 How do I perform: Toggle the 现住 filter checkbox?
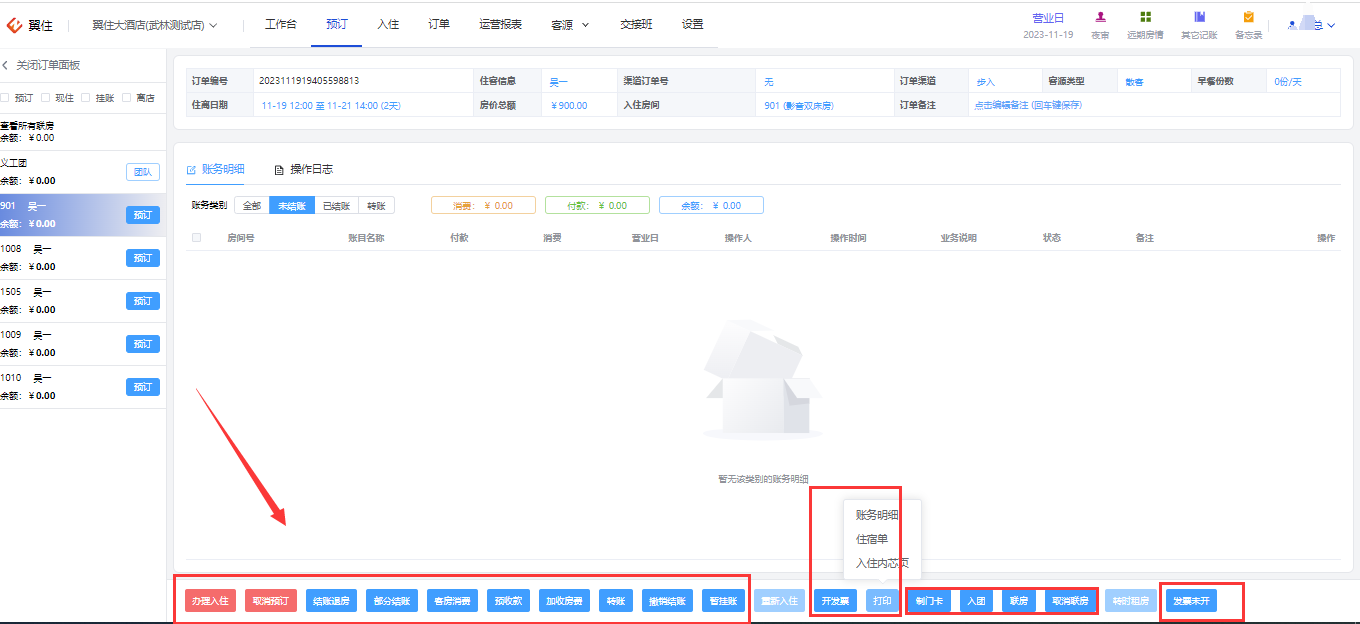46,98
